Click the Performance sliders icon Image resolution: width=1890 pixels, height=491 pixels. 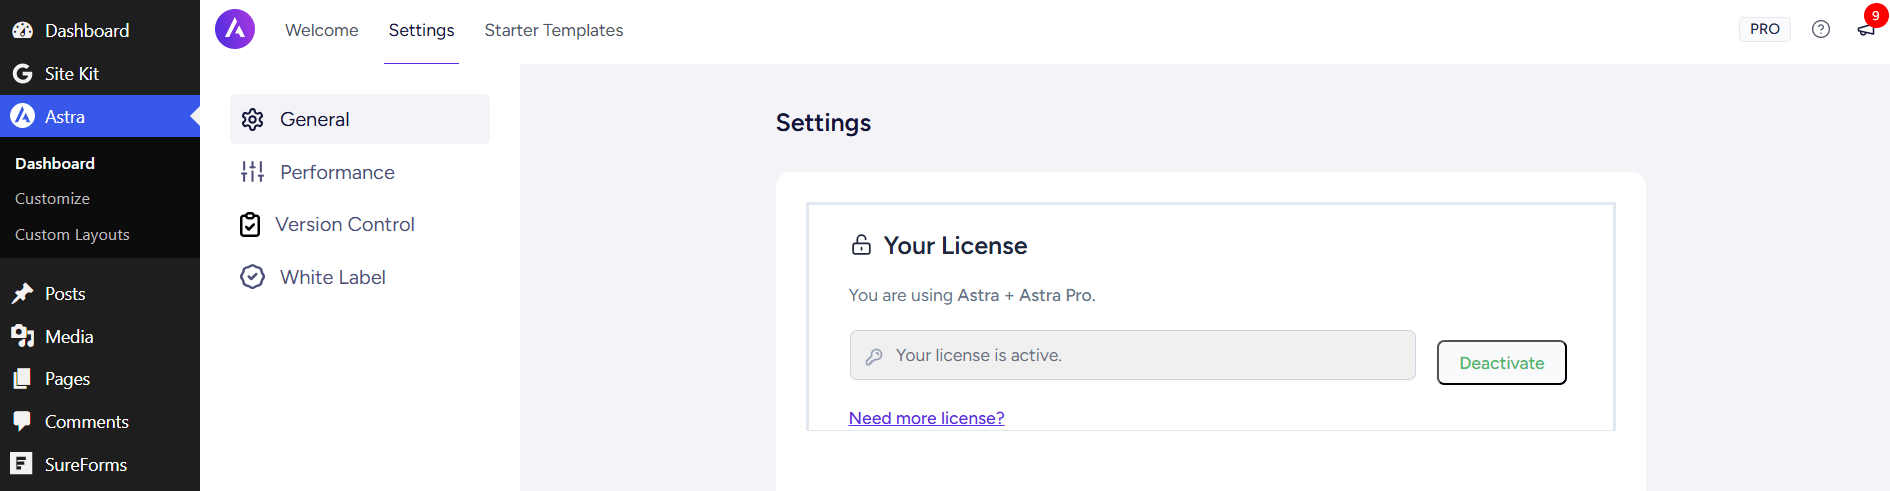click(x=252, y=172)
